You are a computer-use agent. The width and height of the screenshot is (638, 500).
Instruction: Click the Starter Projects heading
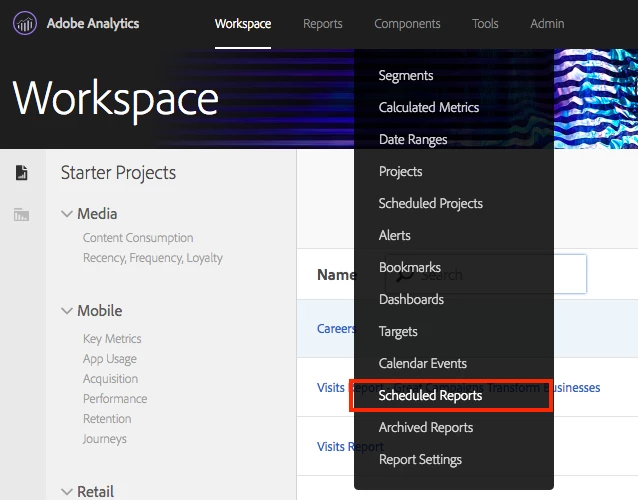pyautogui.click(x=118, y=173)
